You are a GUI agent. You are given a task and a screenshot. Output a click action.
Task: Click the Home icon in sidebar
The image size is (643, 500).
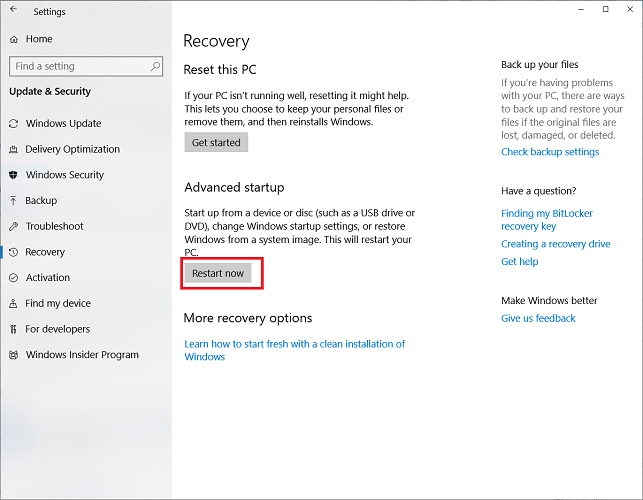tap(14, 39)
